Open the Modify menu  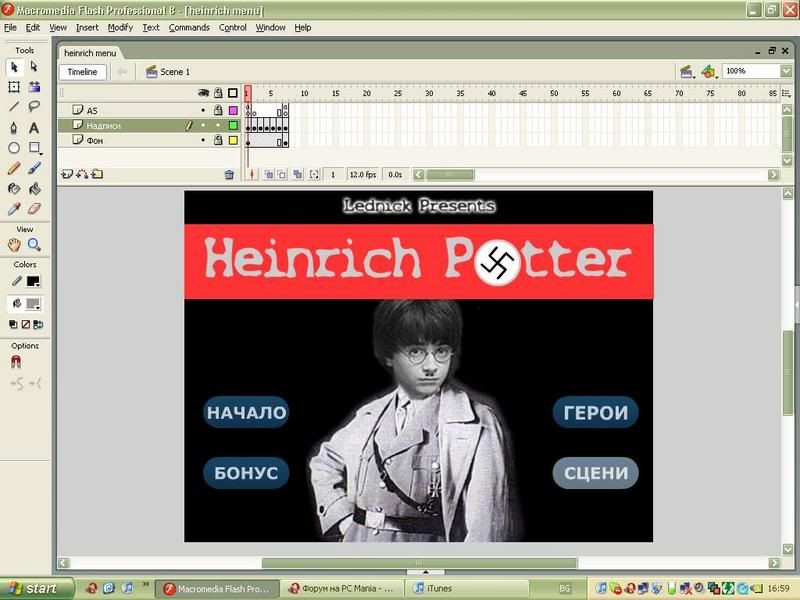point(120,28)
